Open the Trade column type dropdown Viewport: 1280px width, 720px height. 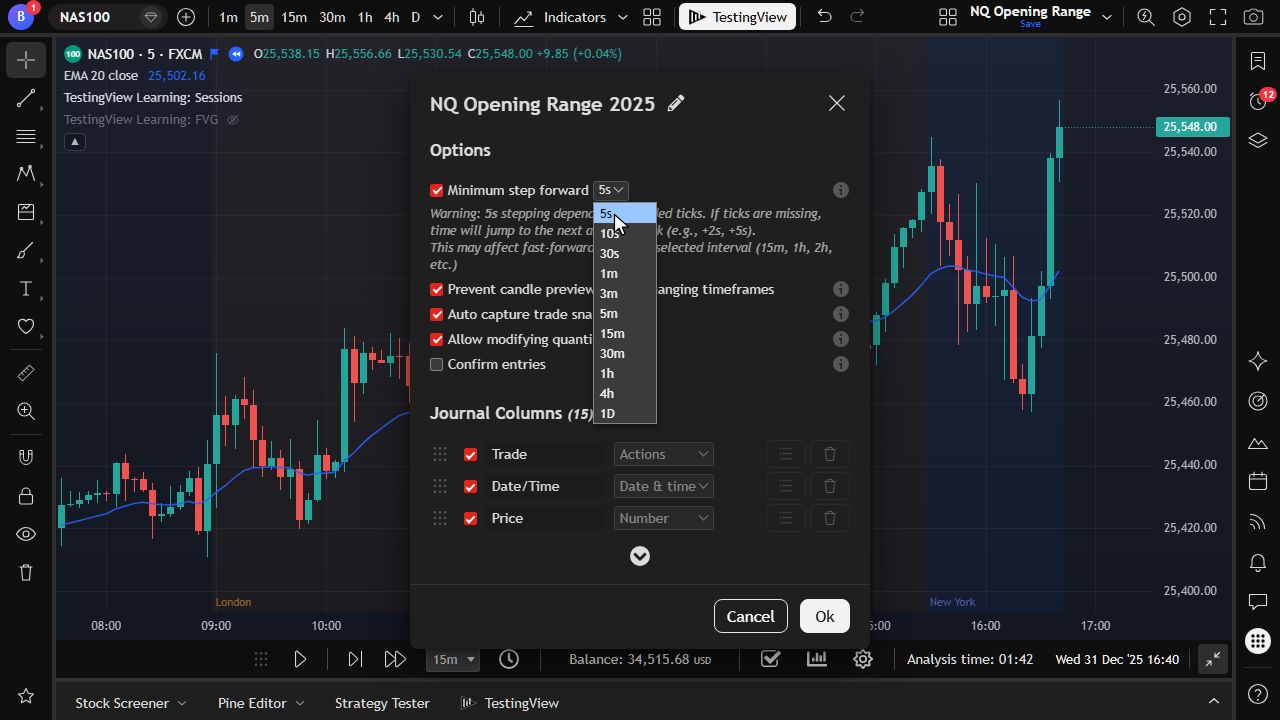pyautogui.click(x=664, y=454)
